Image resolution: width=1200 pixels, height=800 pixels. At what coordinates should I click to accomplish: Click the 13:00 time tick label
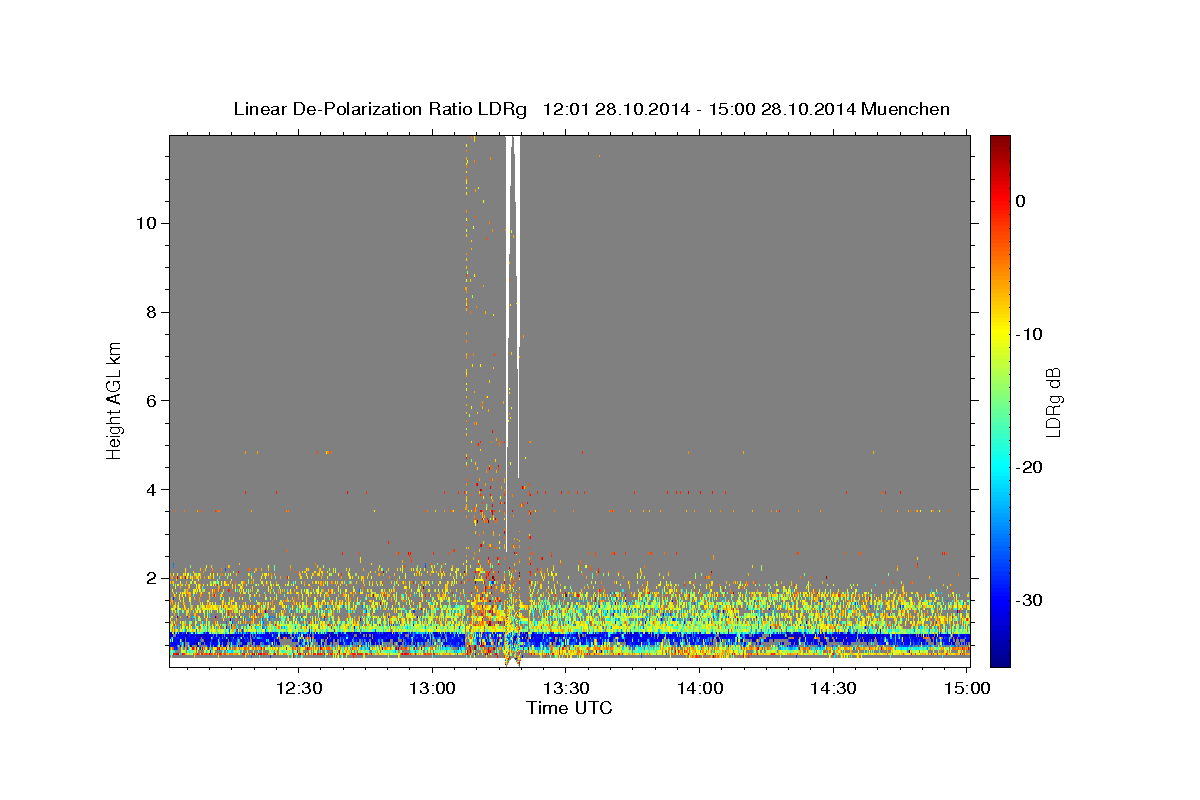[x=432, y=688]
